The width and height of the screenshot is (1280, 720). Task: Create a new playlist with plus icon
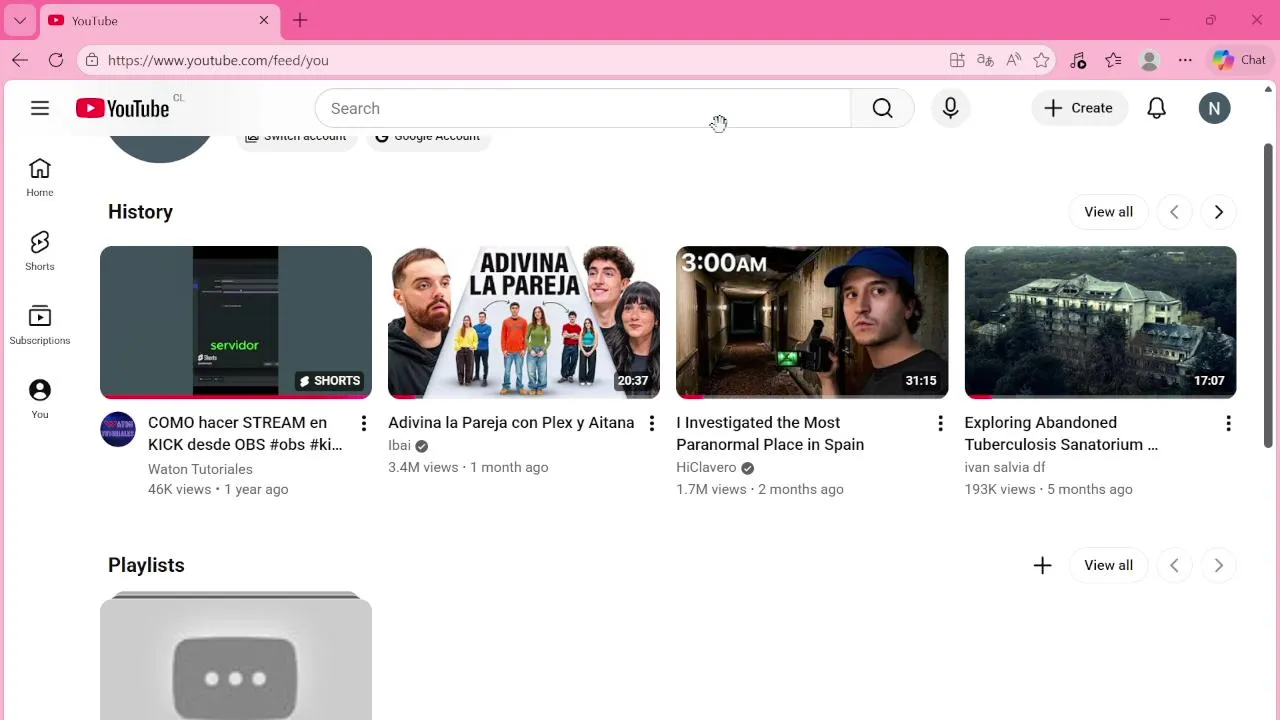coord(1042,565)
